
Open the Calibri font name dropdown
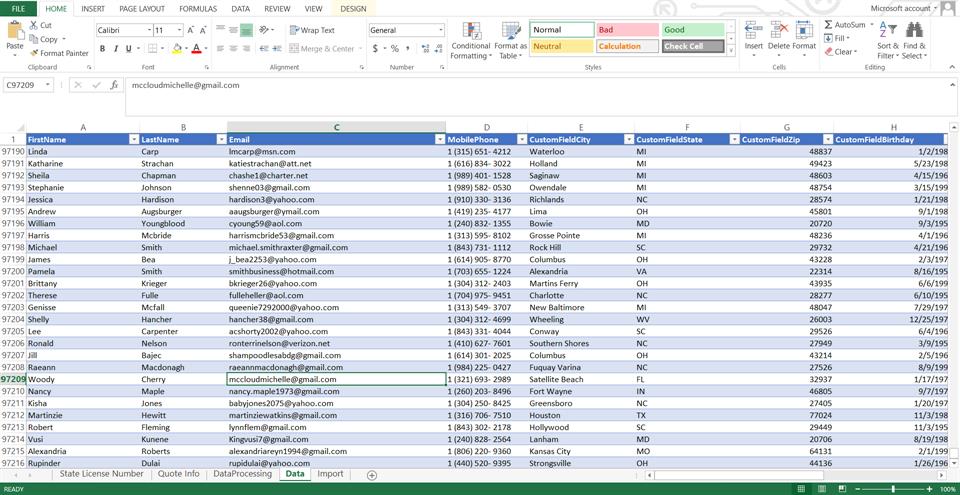149,30
